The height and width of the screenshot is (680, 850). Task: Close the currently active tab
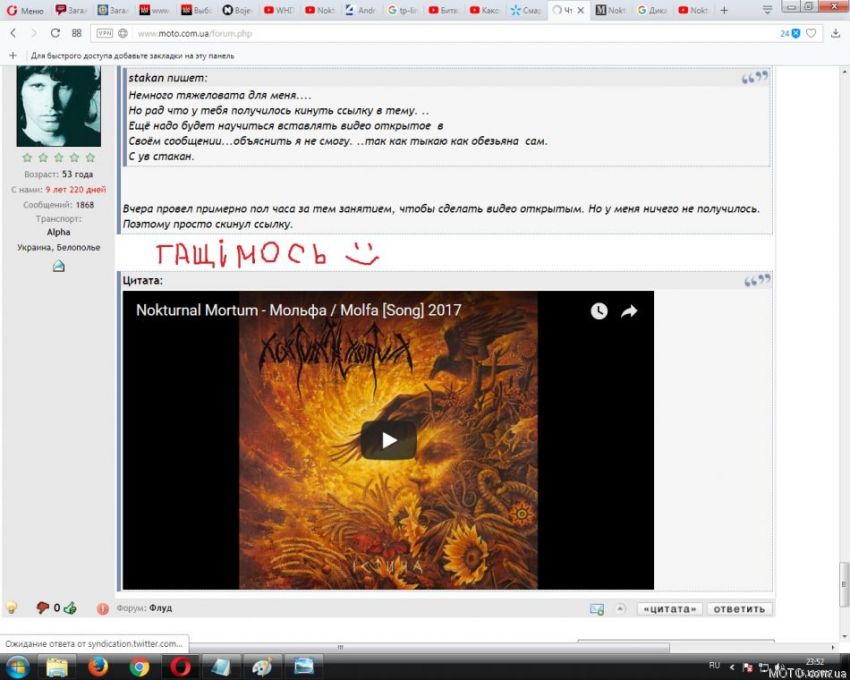tap(581, 10)
